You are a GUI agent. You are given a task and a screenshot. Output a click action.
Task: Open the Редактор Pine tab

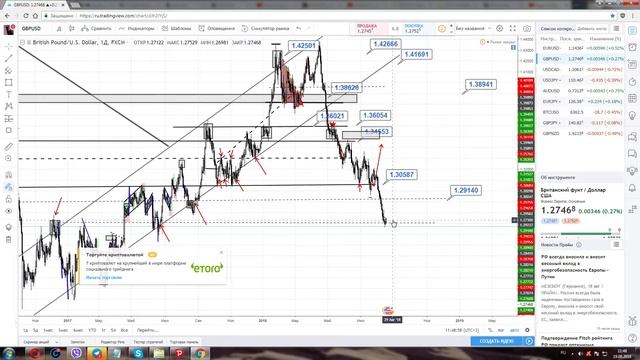coord(113,342)
